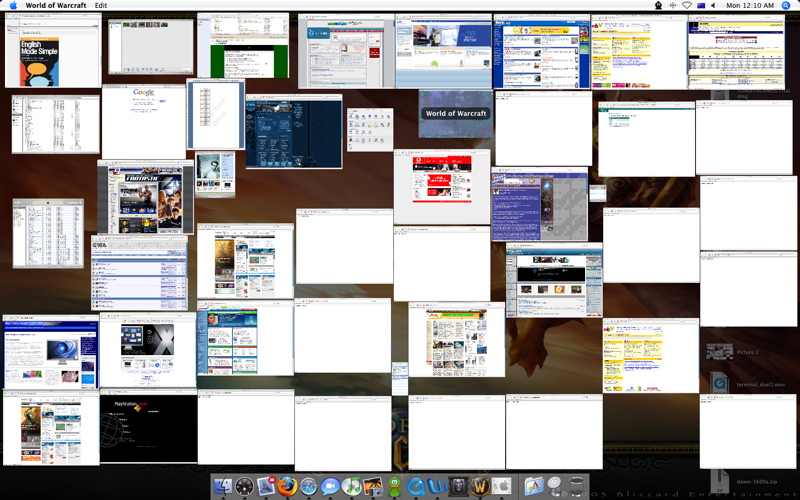Open the flag input source menu
The height and width of the screenshot is (500, 800).
[x=701, y=6]
